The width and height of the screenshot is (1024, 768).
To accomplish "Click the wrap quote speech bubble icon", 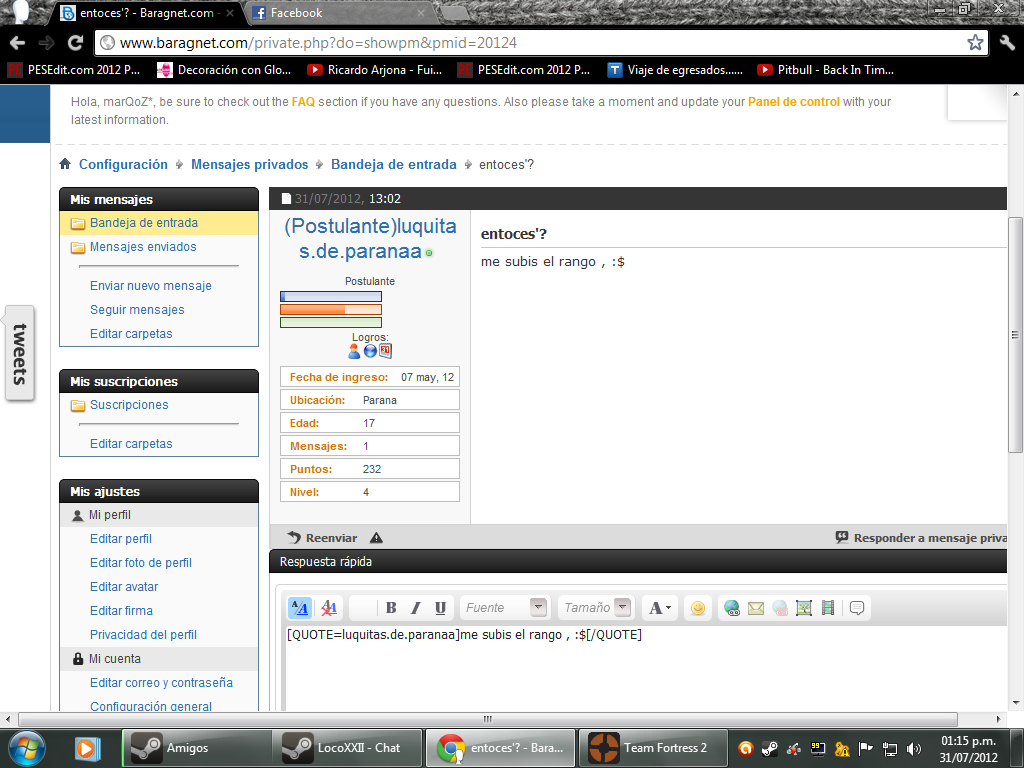I will tap(857, 608).
